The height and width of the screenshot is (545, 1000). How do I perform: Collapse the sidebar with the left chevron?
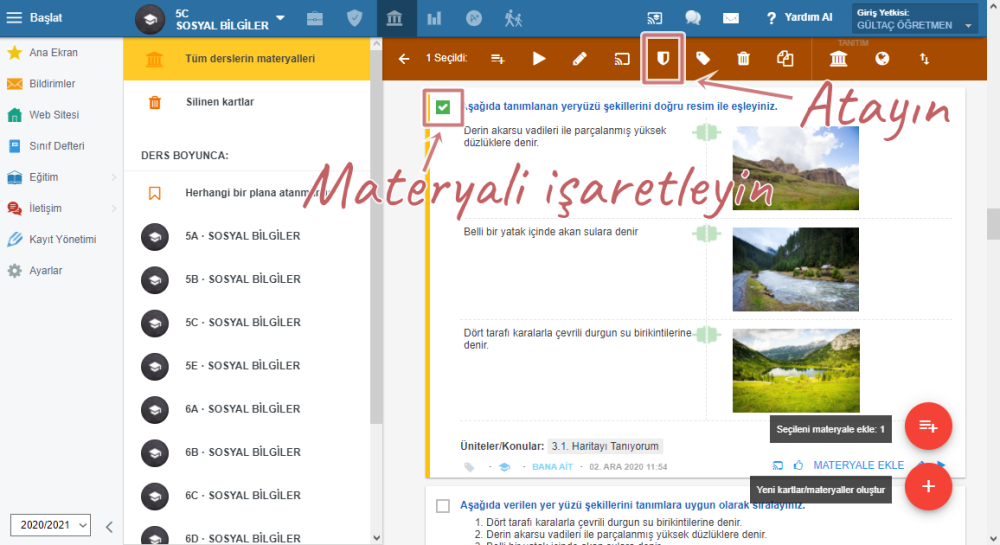(x=109, y=527)
